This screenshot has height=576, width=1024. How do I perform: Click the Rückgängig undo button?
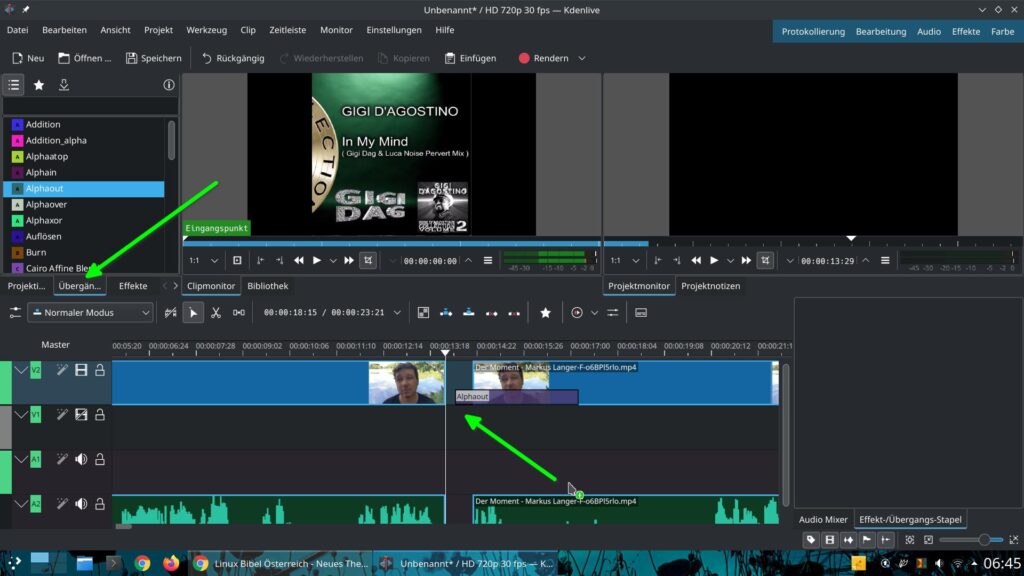pyautogui.click(x=233, y=58)
